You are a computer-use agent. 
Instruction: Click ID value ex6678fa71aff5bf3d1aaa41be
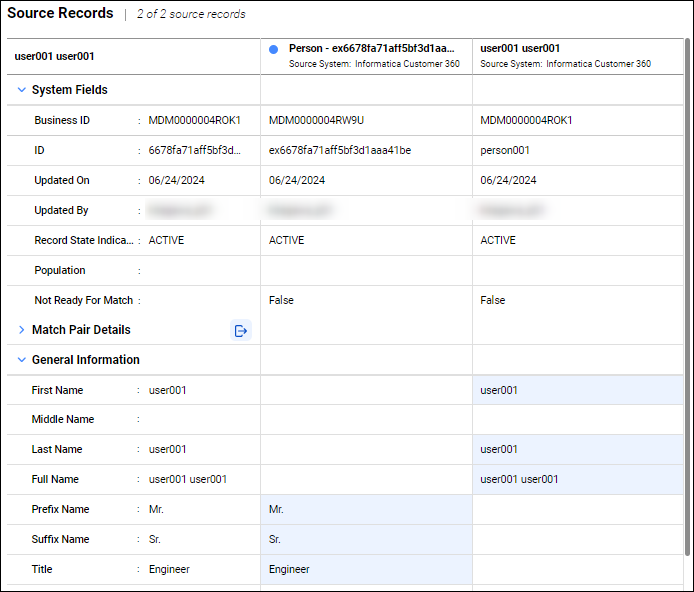click(340, 150)
